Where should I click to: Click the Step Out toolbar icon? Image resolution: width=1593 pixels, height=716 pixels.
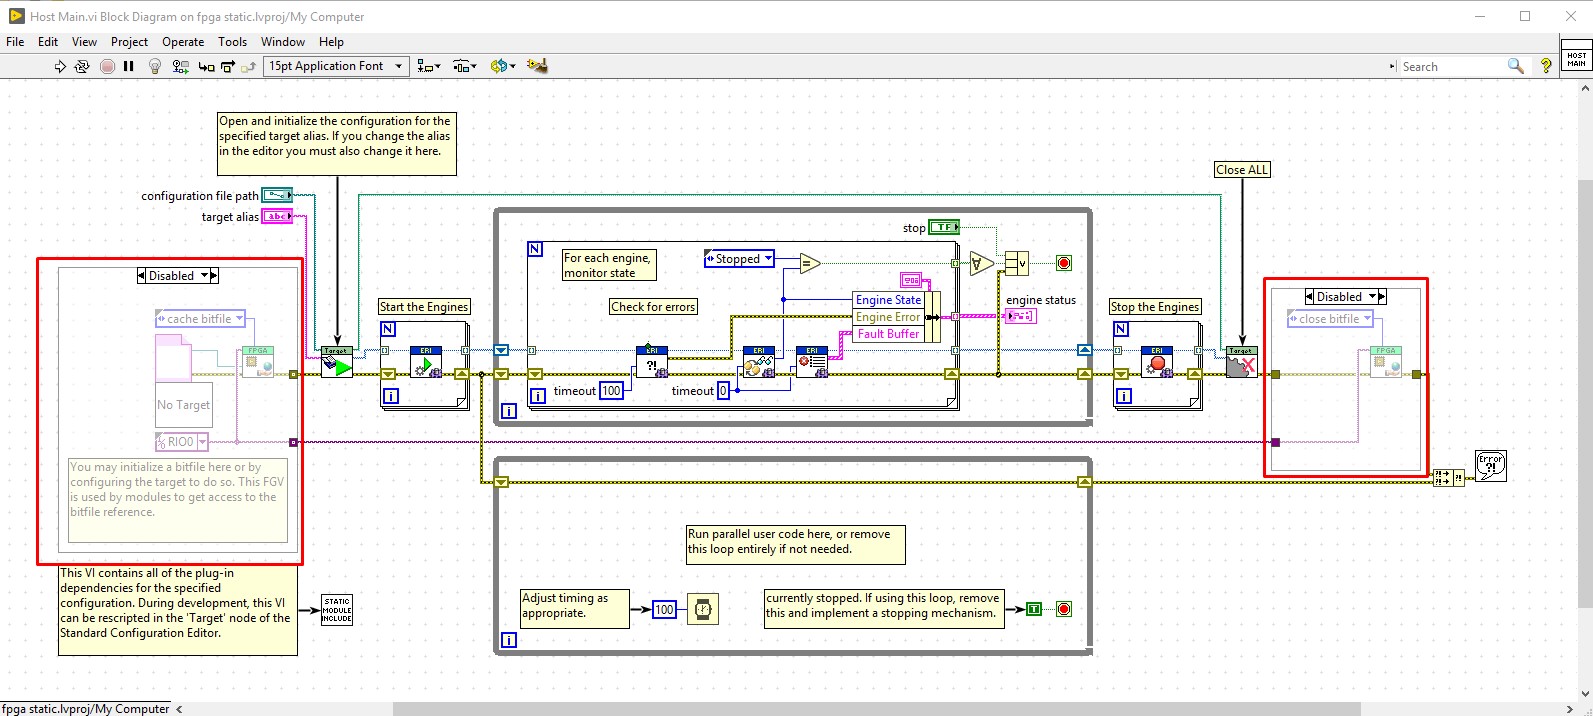[x=248, y=66]
